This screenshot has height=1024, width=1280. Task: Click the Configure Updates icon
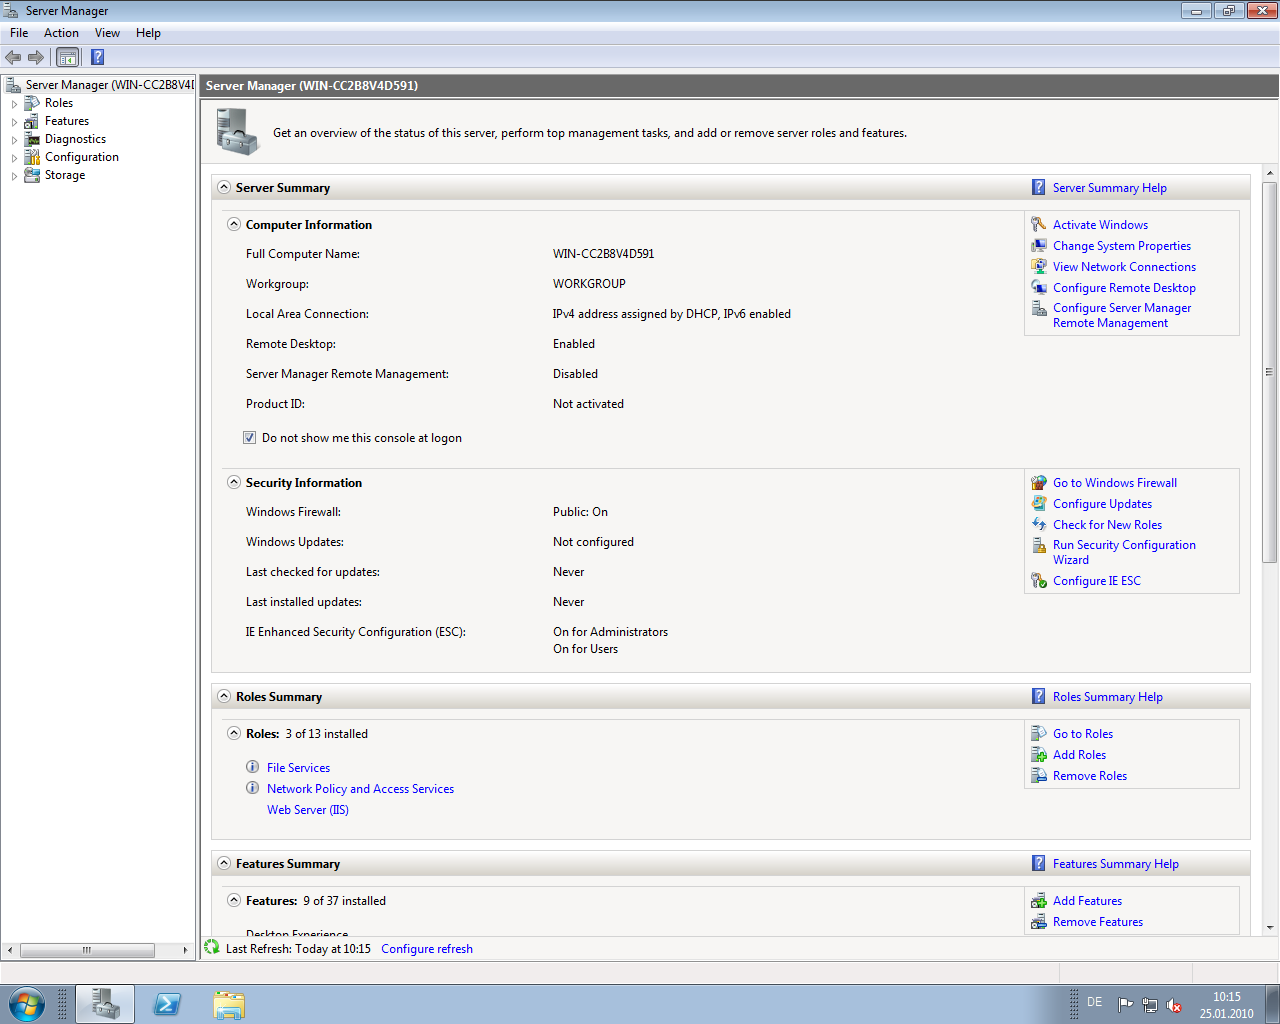tap(1039, 504)
